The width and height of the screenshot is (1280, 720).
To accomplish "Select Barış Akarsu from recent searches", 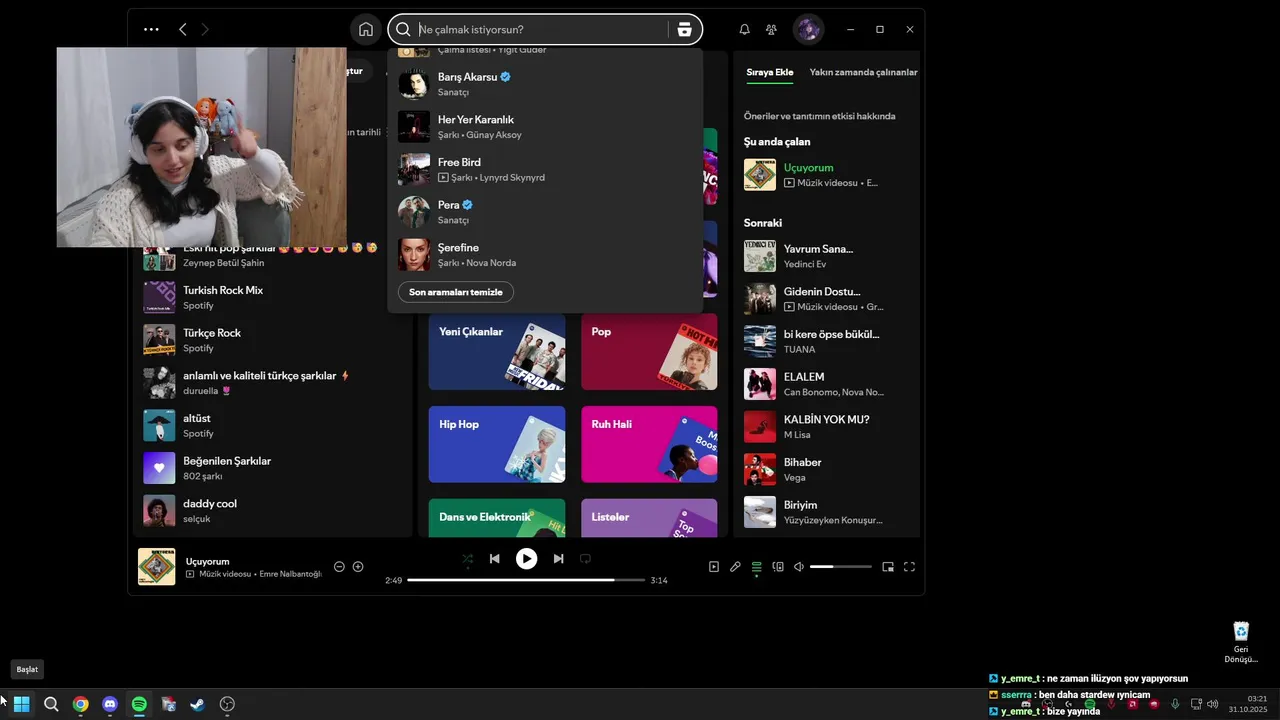I will 545,84.
